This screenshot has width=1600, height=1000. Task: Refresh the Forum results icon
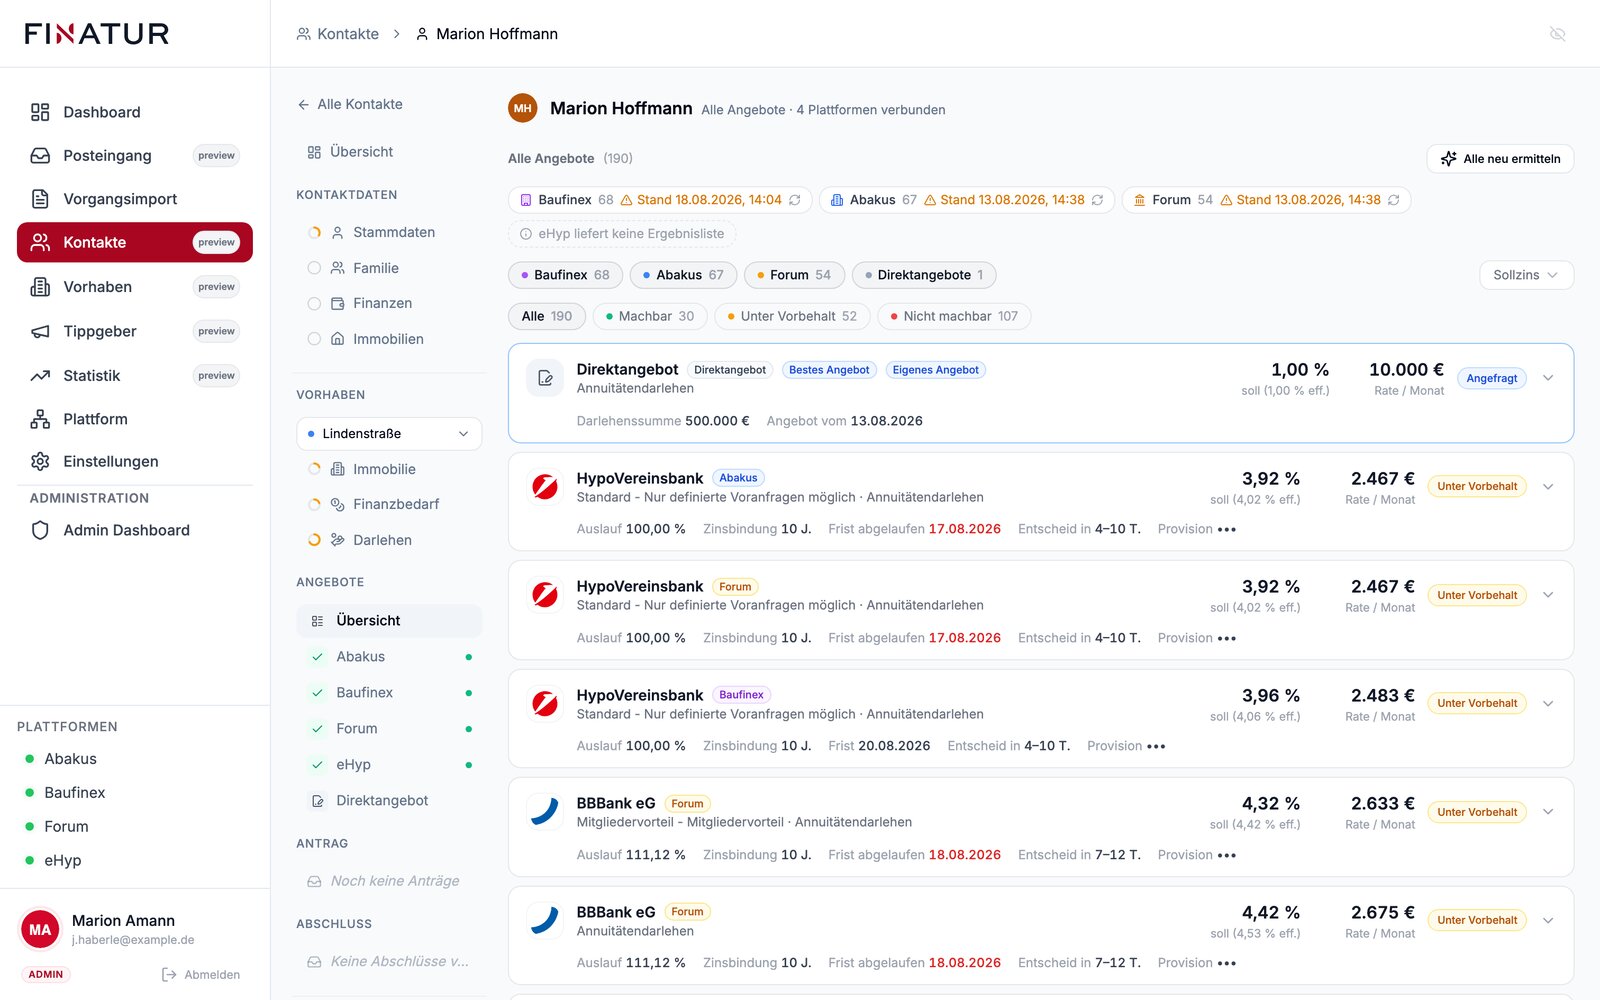1393,200
